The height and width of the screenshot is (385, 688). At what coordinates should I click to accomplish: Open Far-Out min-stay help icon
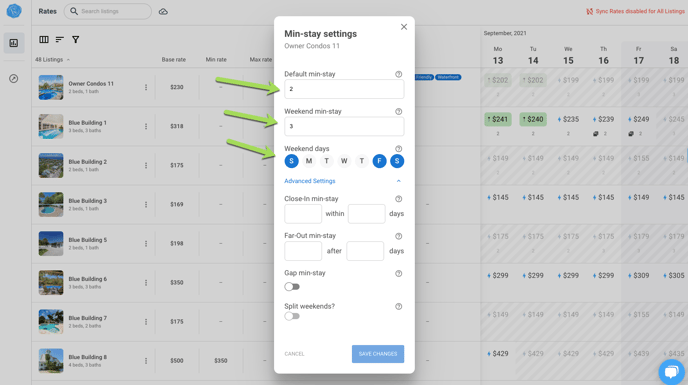click(x=398, y=236)
